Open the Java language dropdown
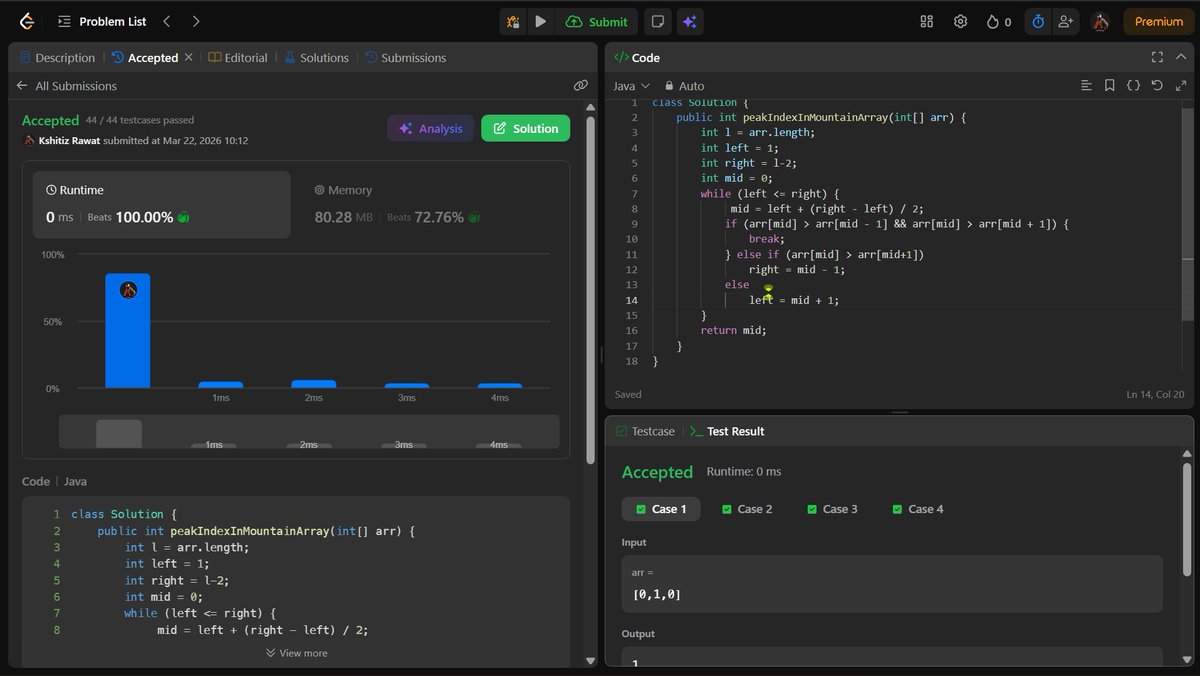 (x=631, y=86)
